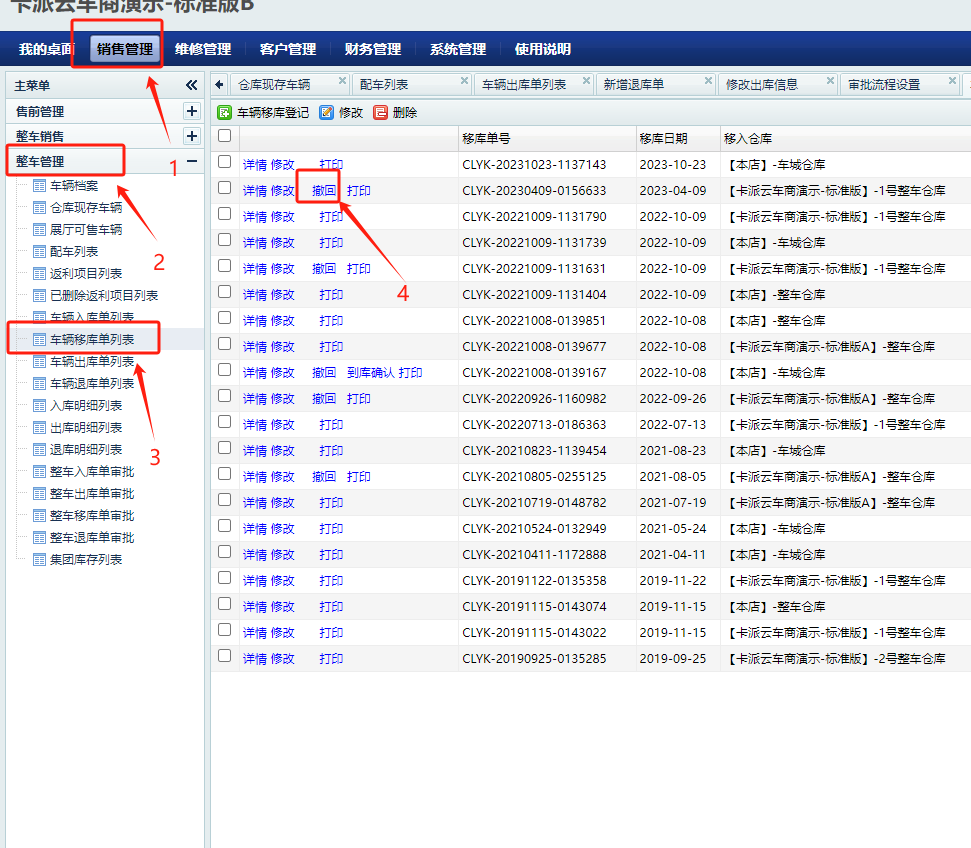Switch to the 车辆出库单列表 tab
This screenshot has width=971, height=848.
(x=524, y=85)
